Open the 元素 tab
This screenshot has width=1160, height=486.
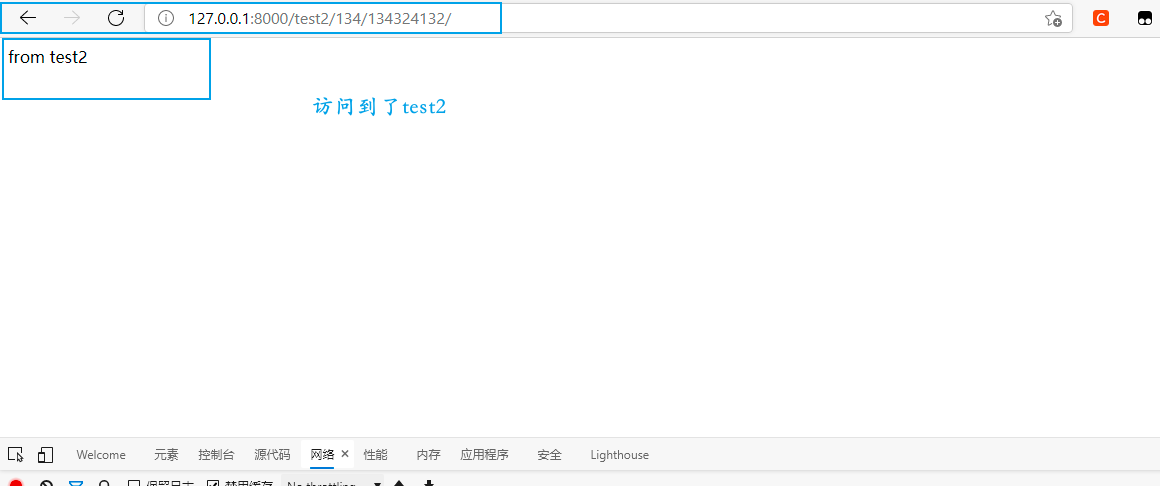166,455
